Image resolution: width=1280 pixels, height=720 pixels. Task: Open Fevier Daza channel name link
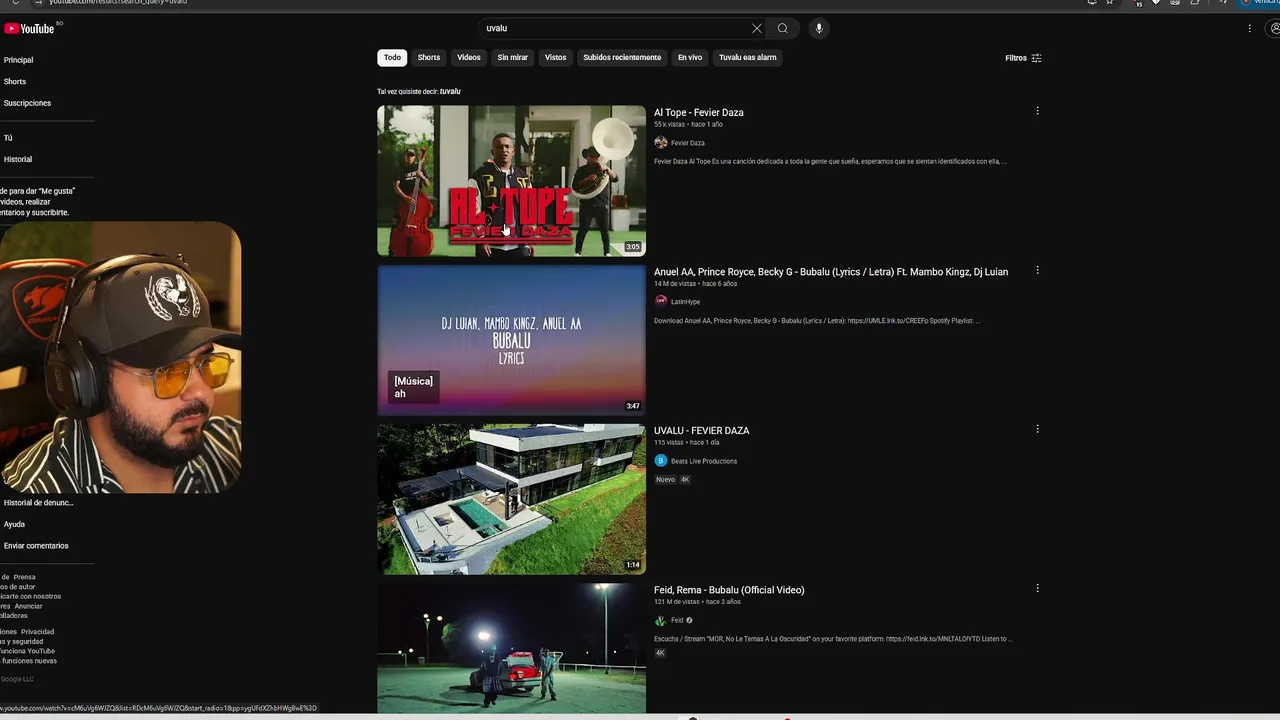point(688,143)
